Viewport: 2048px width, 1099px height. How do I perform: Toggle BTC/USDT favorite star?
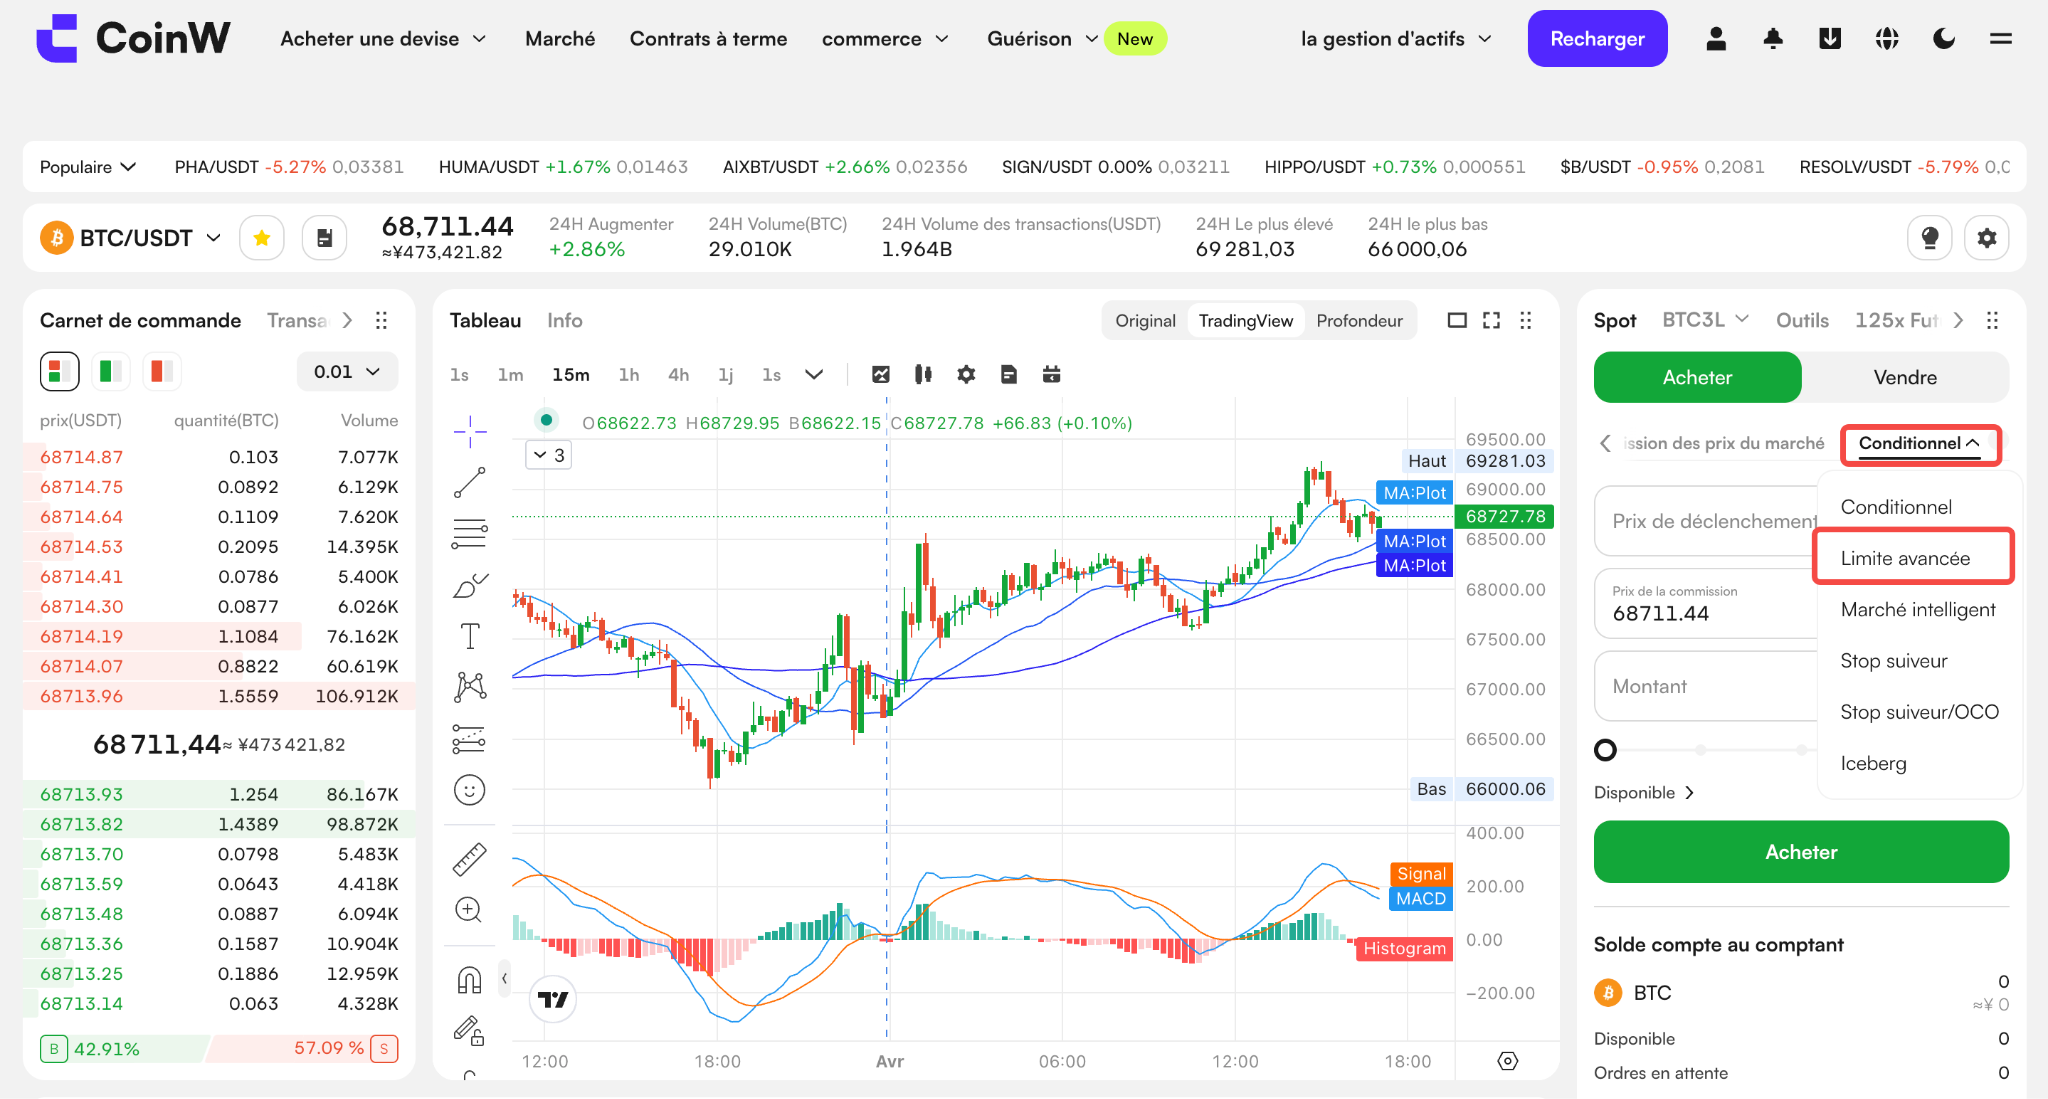pos(262,238)
